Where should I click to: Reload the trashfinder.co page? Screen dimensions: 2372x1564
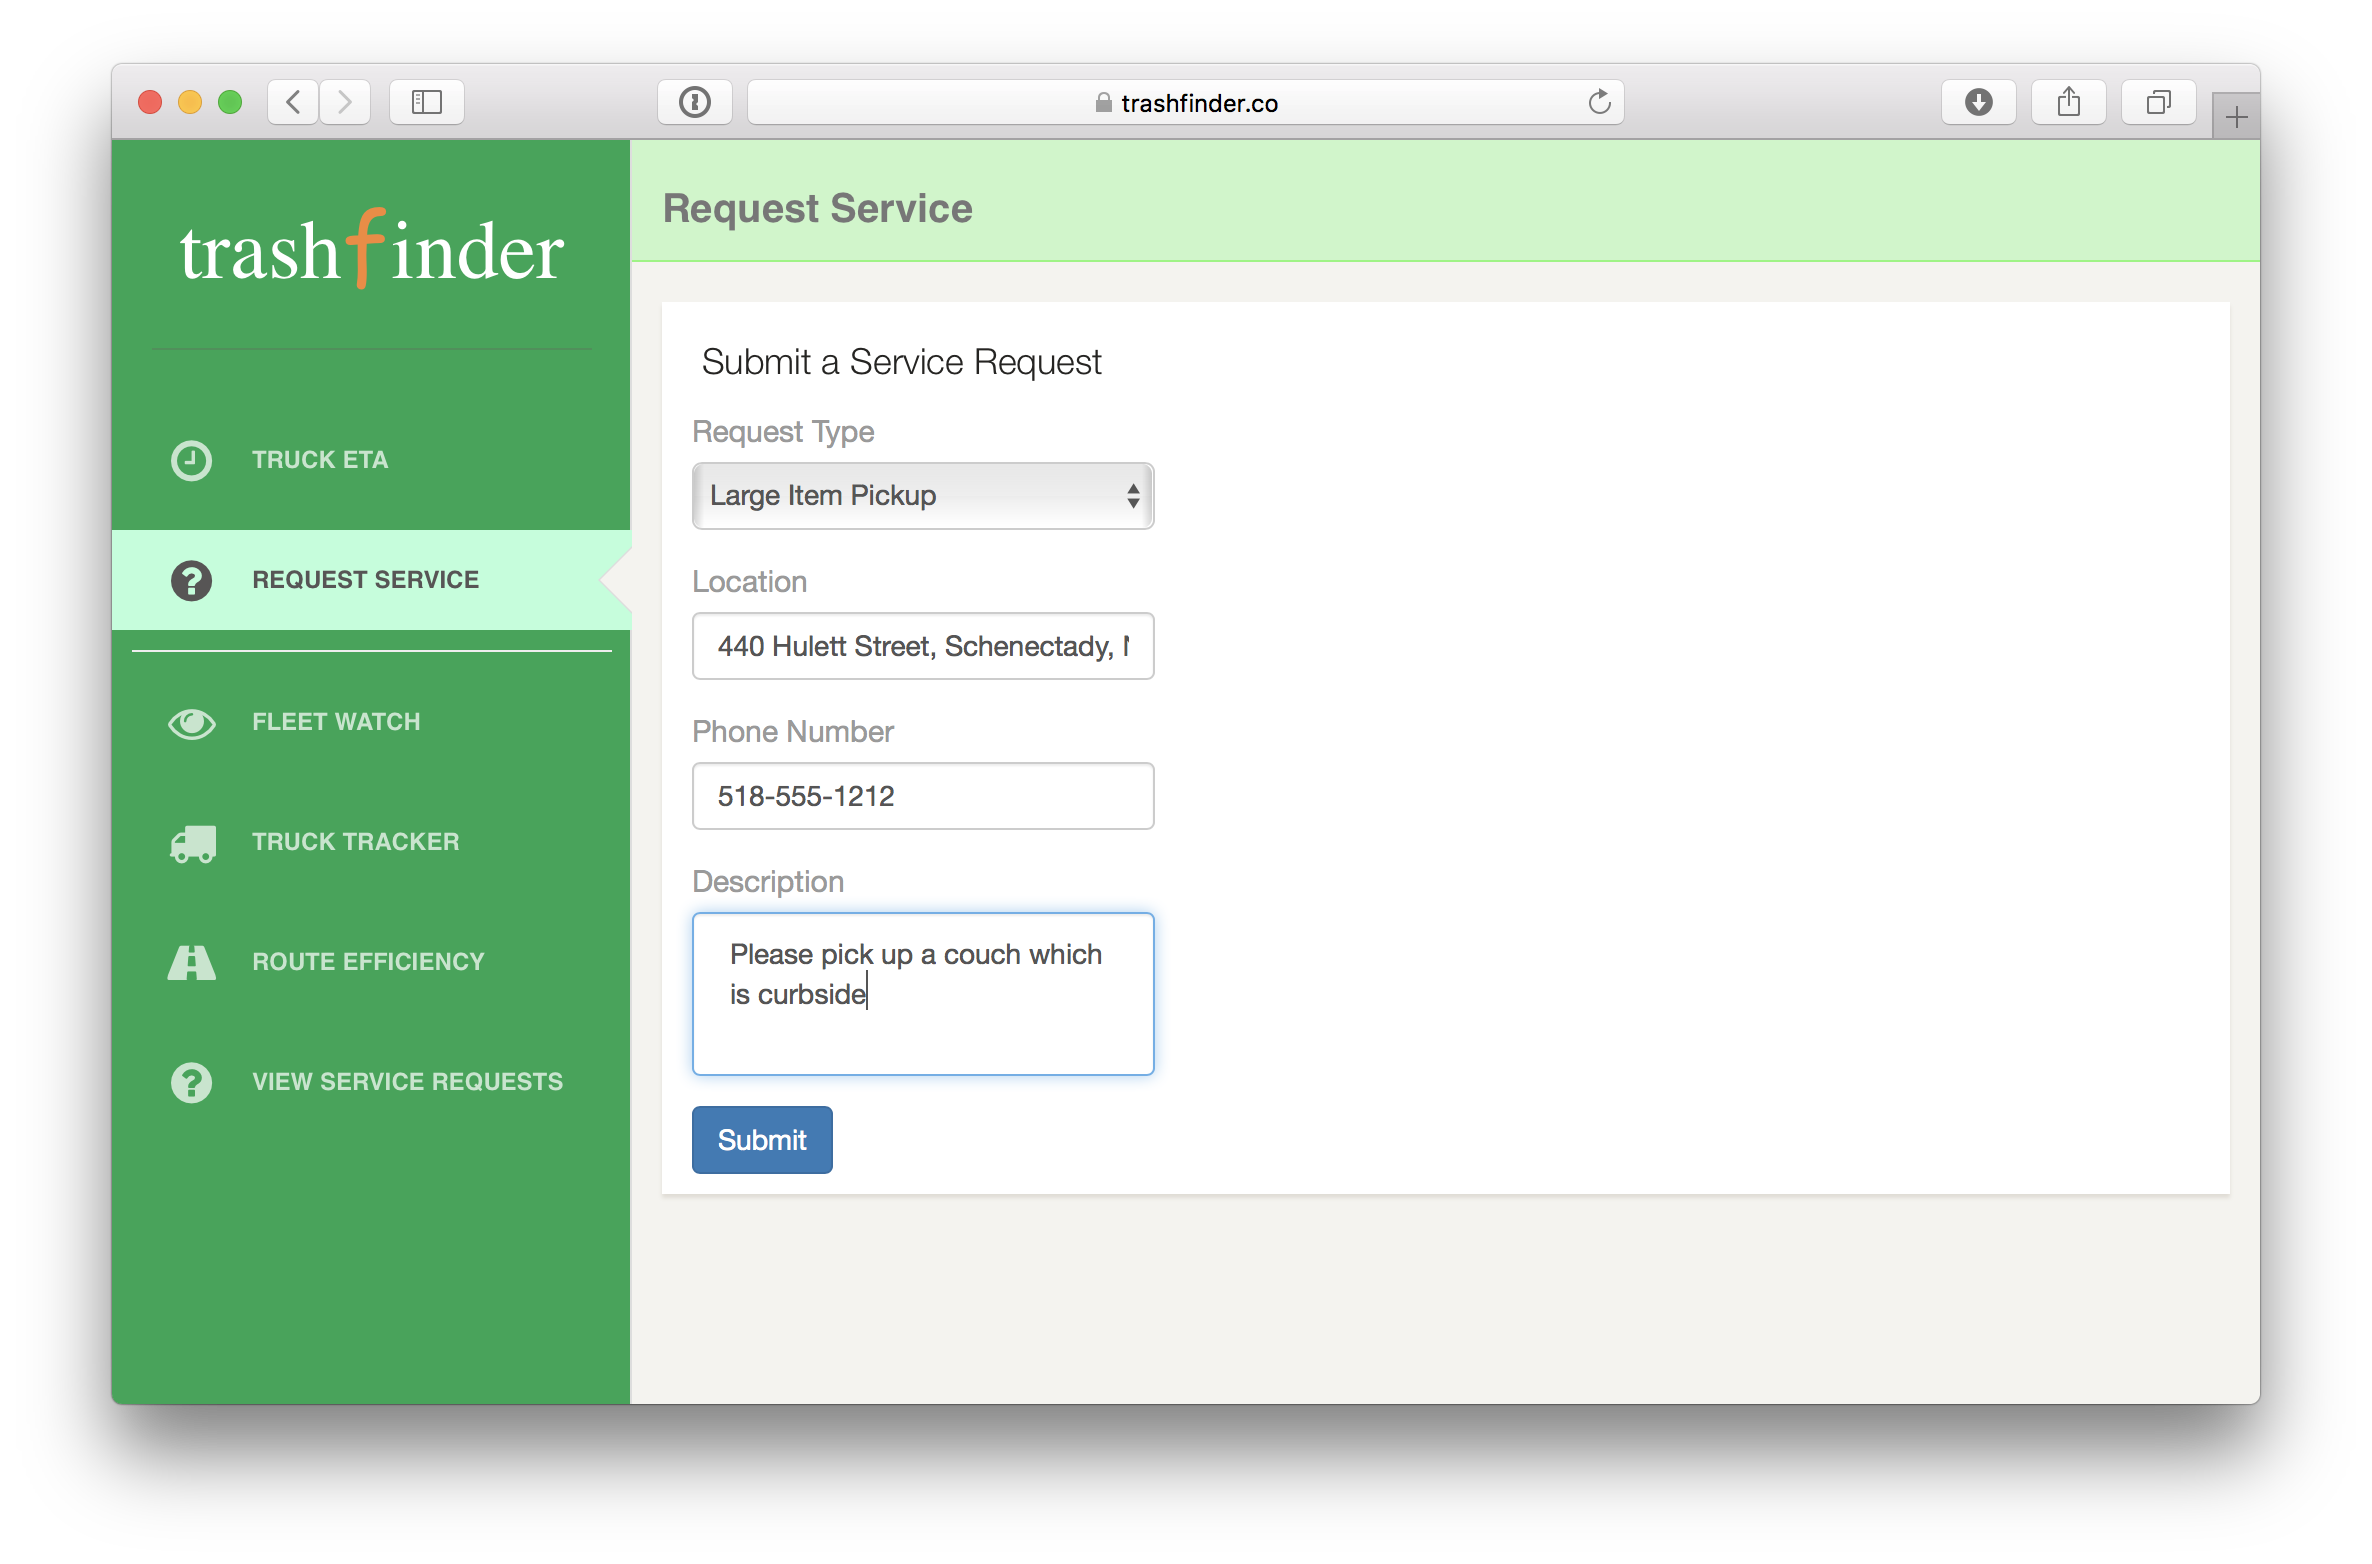pos(1599,102)
